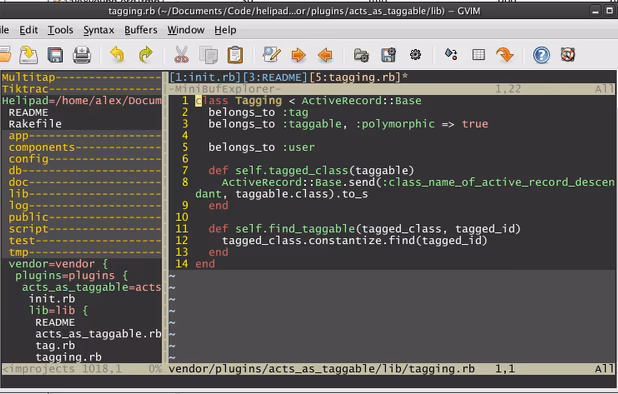Expand the folded Multitap project
618x394 pixels.
81,77
